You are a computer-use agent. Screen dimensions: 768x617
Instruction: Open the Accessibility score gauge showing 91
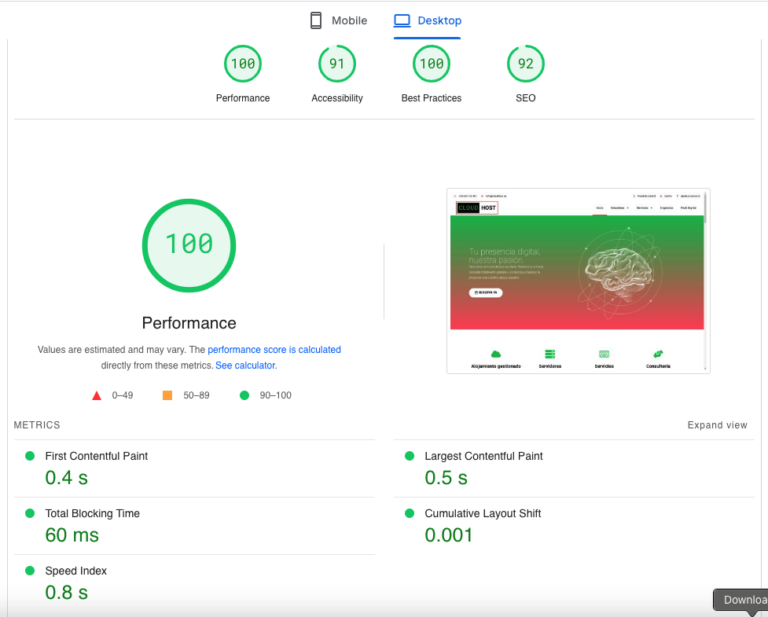[x=337, y=64]
